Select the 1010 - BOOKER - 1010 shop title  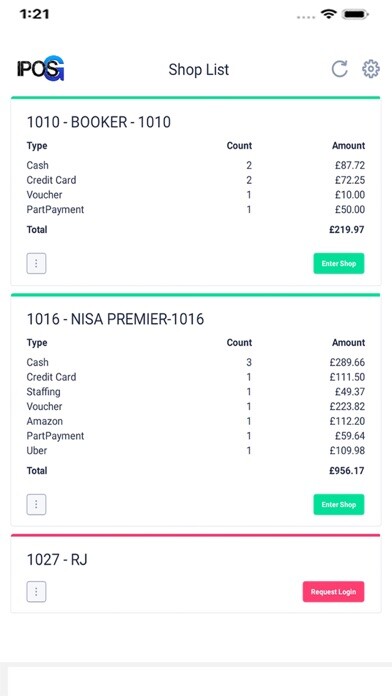pyautogui.click(x=99, y=122)
